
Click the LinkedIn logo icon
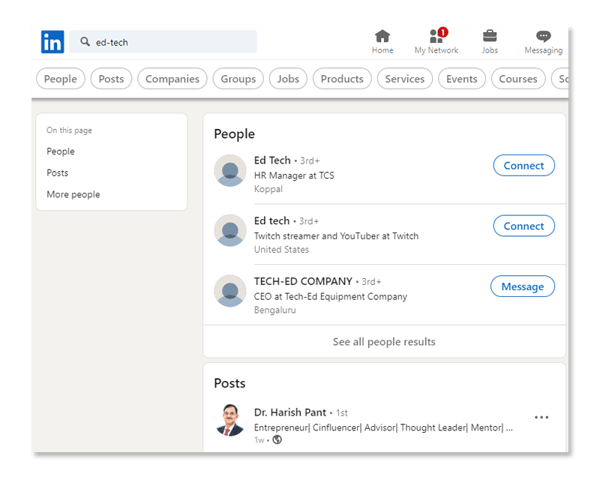pyautogui.click(x=52, y=42)
